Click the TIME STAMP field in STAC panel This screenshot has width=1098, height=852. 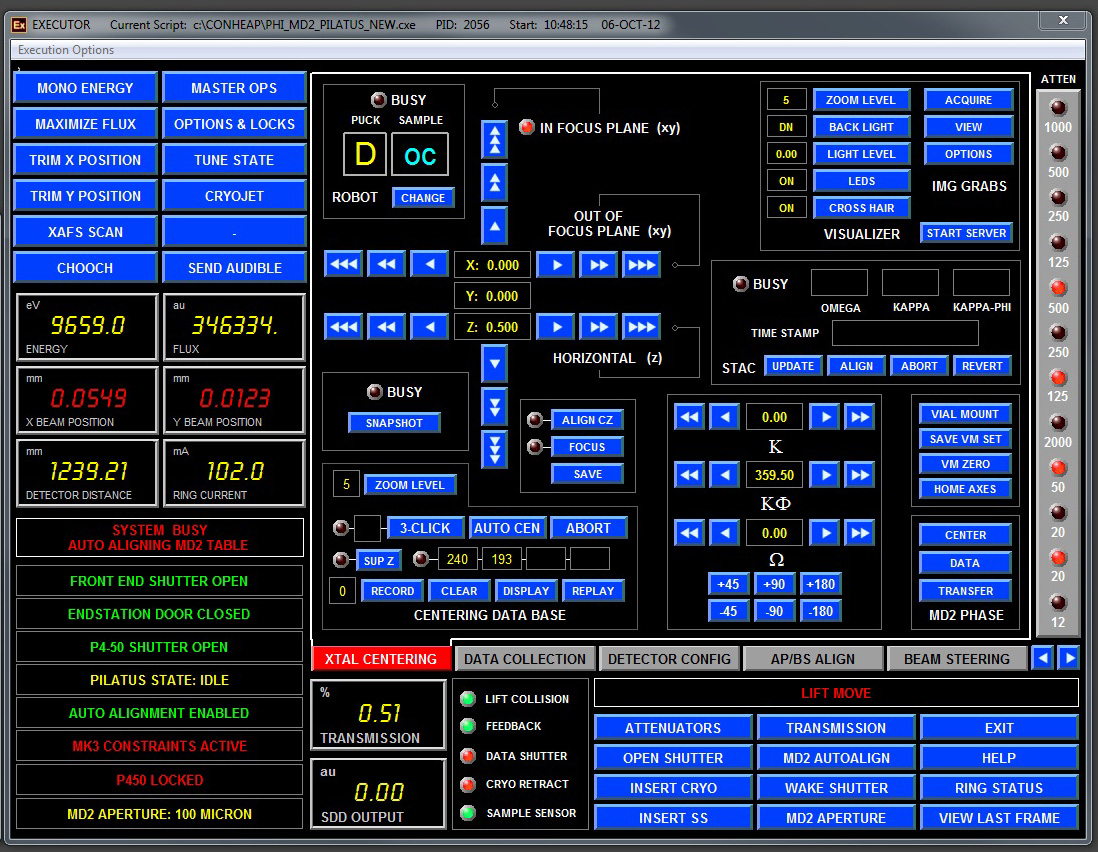click(904, 333)
